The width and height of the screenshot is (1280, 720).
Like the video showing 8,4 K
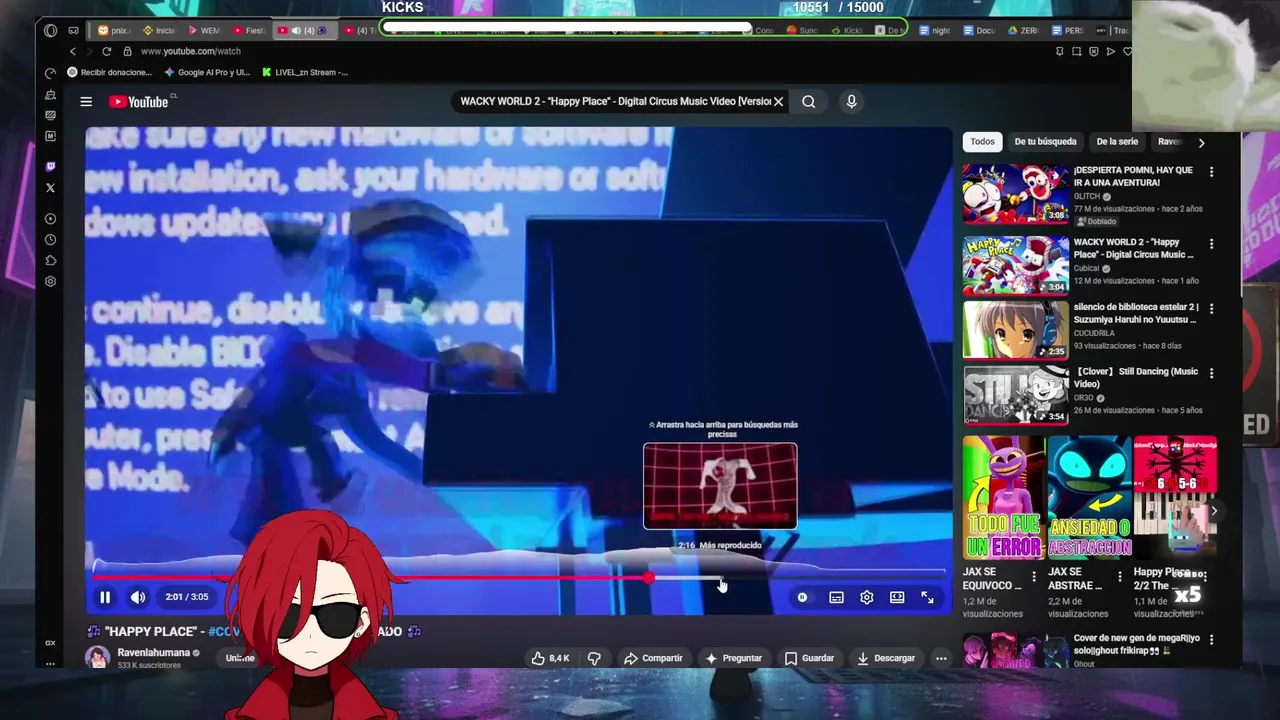coord(551,658)
